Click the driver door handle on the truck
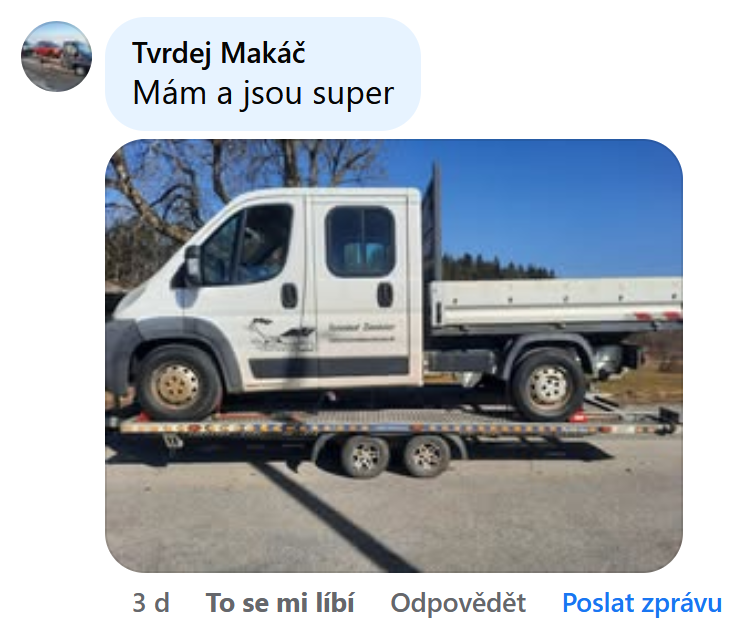This screenshot has height=624, width=734. (x=289, y=296)
